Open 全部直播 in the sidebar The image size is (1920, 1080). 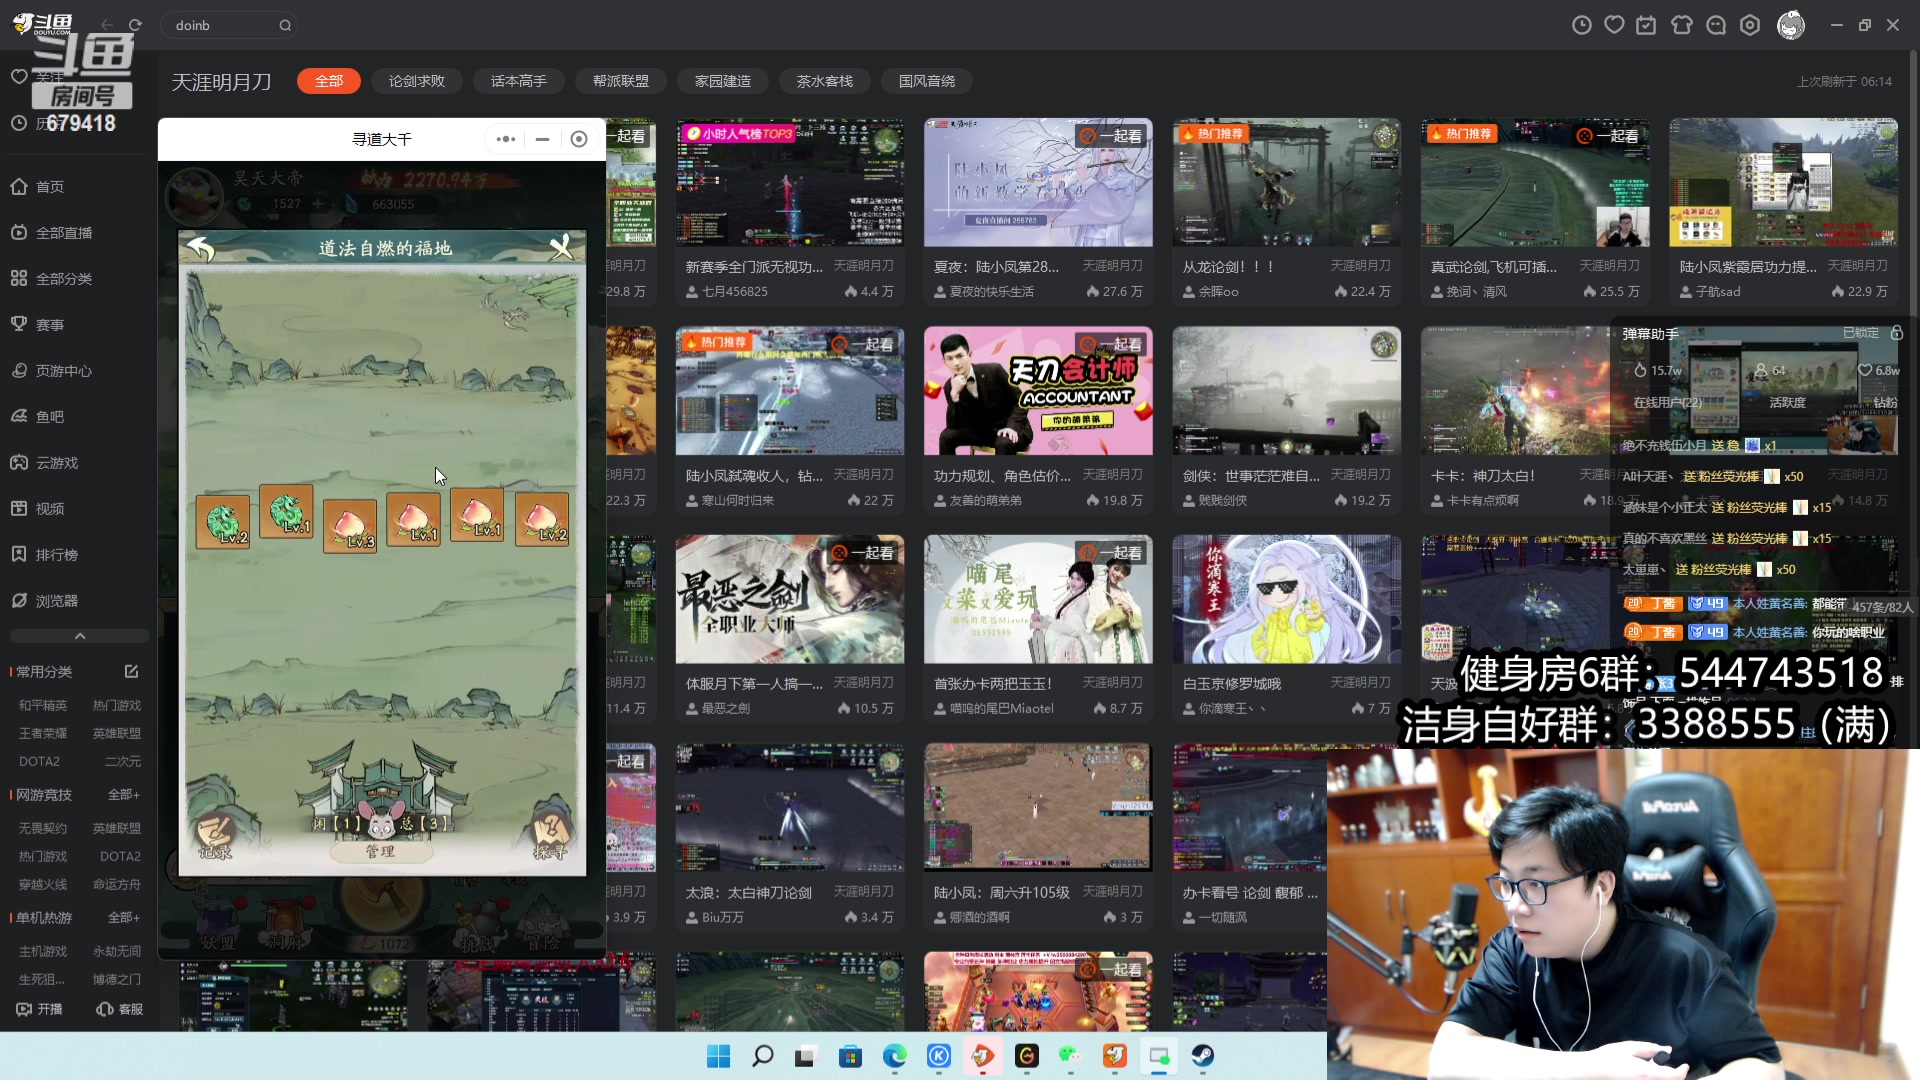(x=52, y=233)
